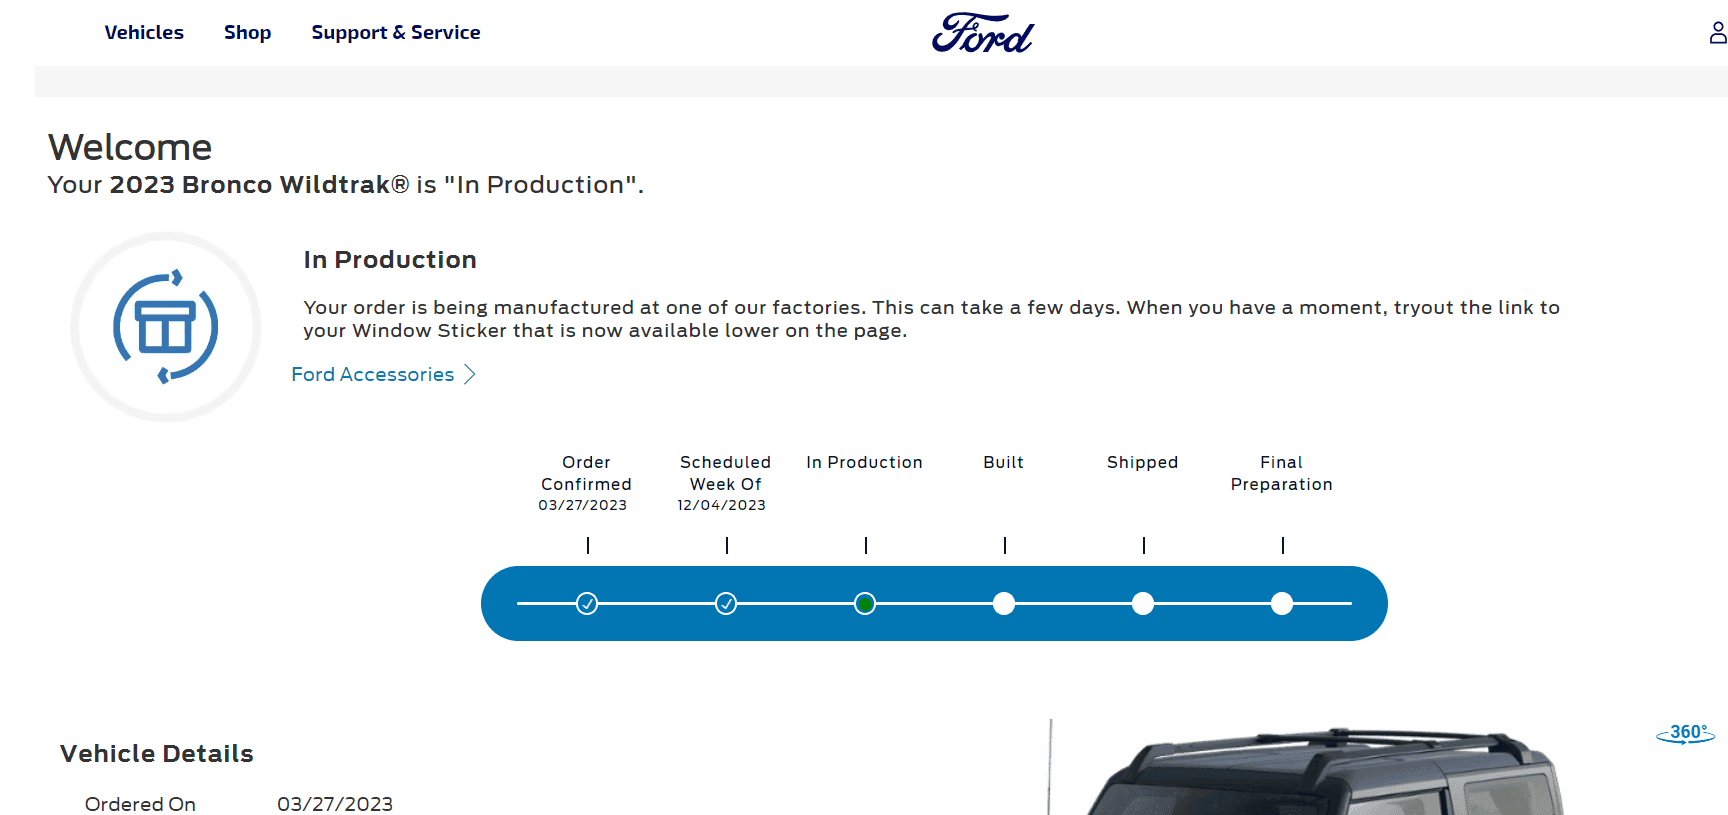
Task: Click the In Production timeline label
Action: point(865,462)
